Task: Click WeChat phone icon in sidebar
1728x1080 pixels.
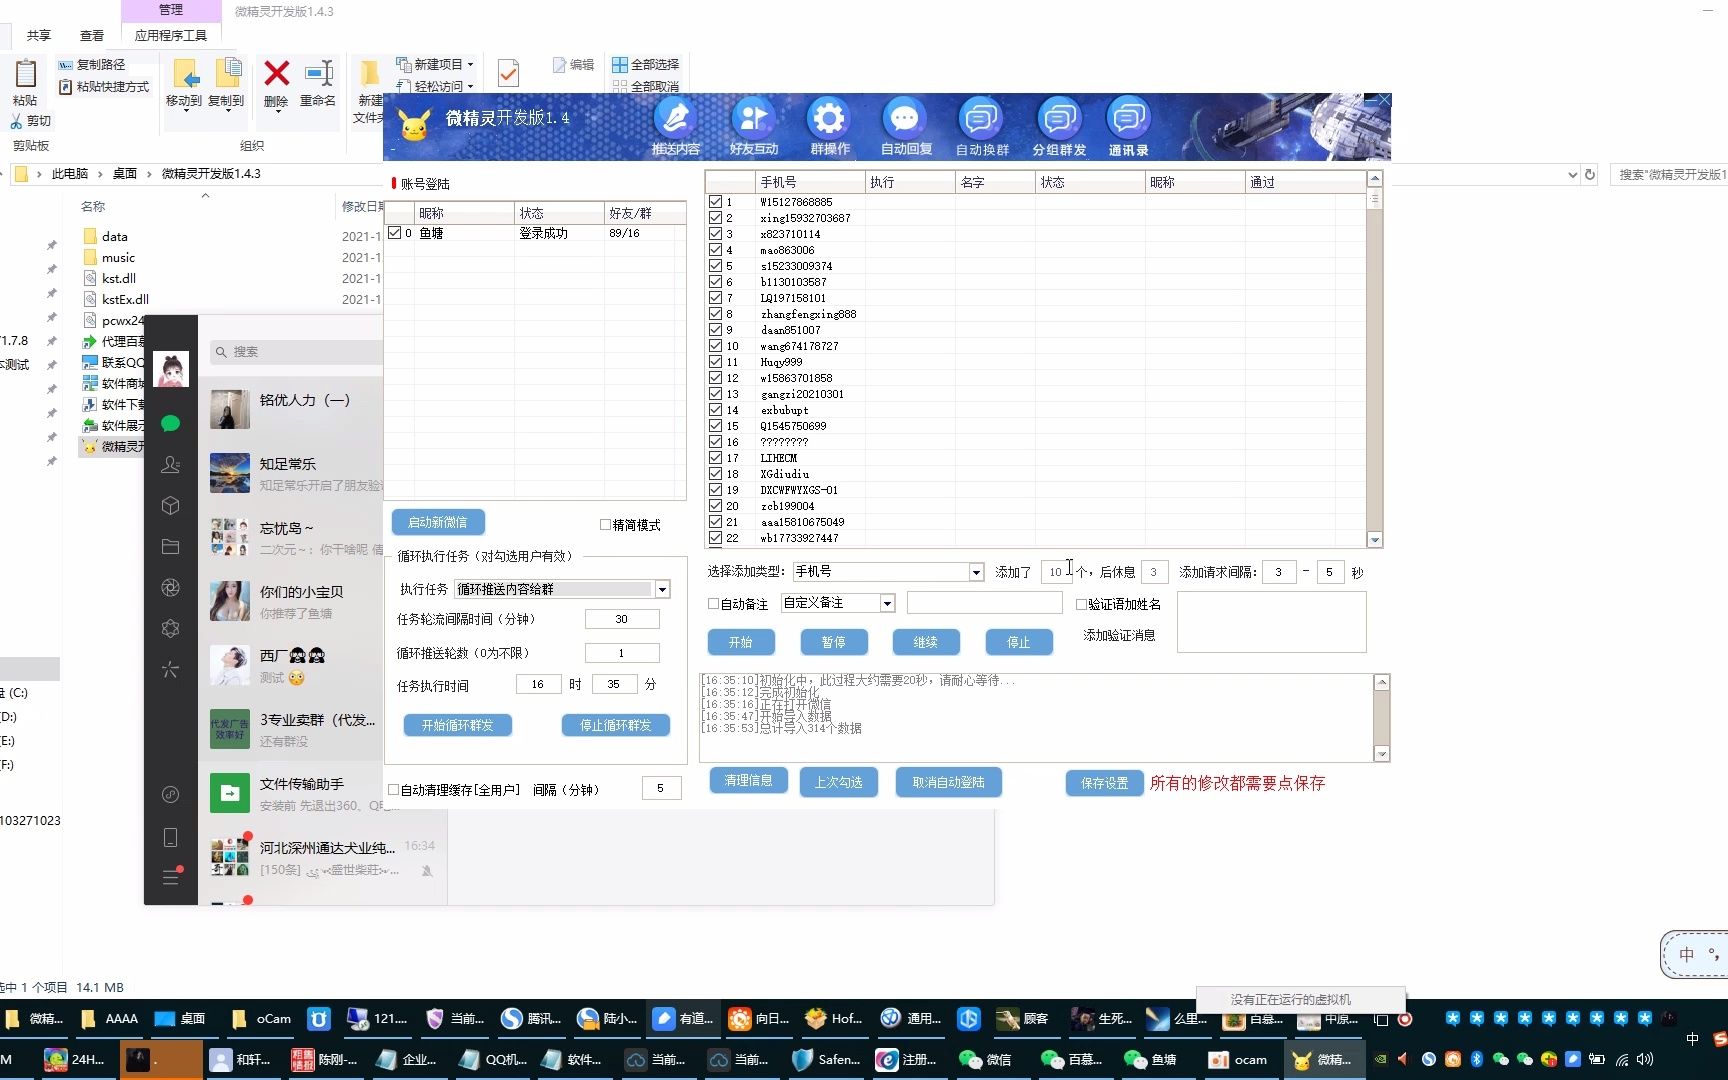Action: tap(170, 838)
